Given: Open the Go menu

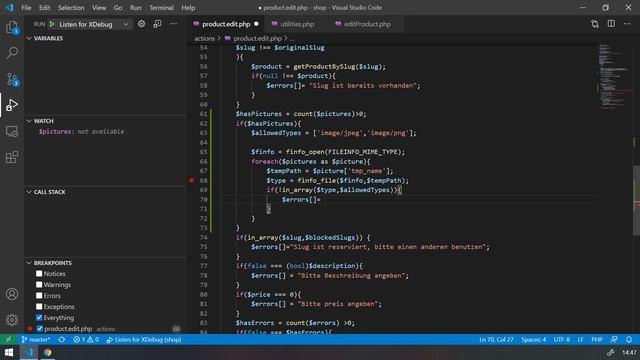Looking at the screenshot, I should [118, 8].
